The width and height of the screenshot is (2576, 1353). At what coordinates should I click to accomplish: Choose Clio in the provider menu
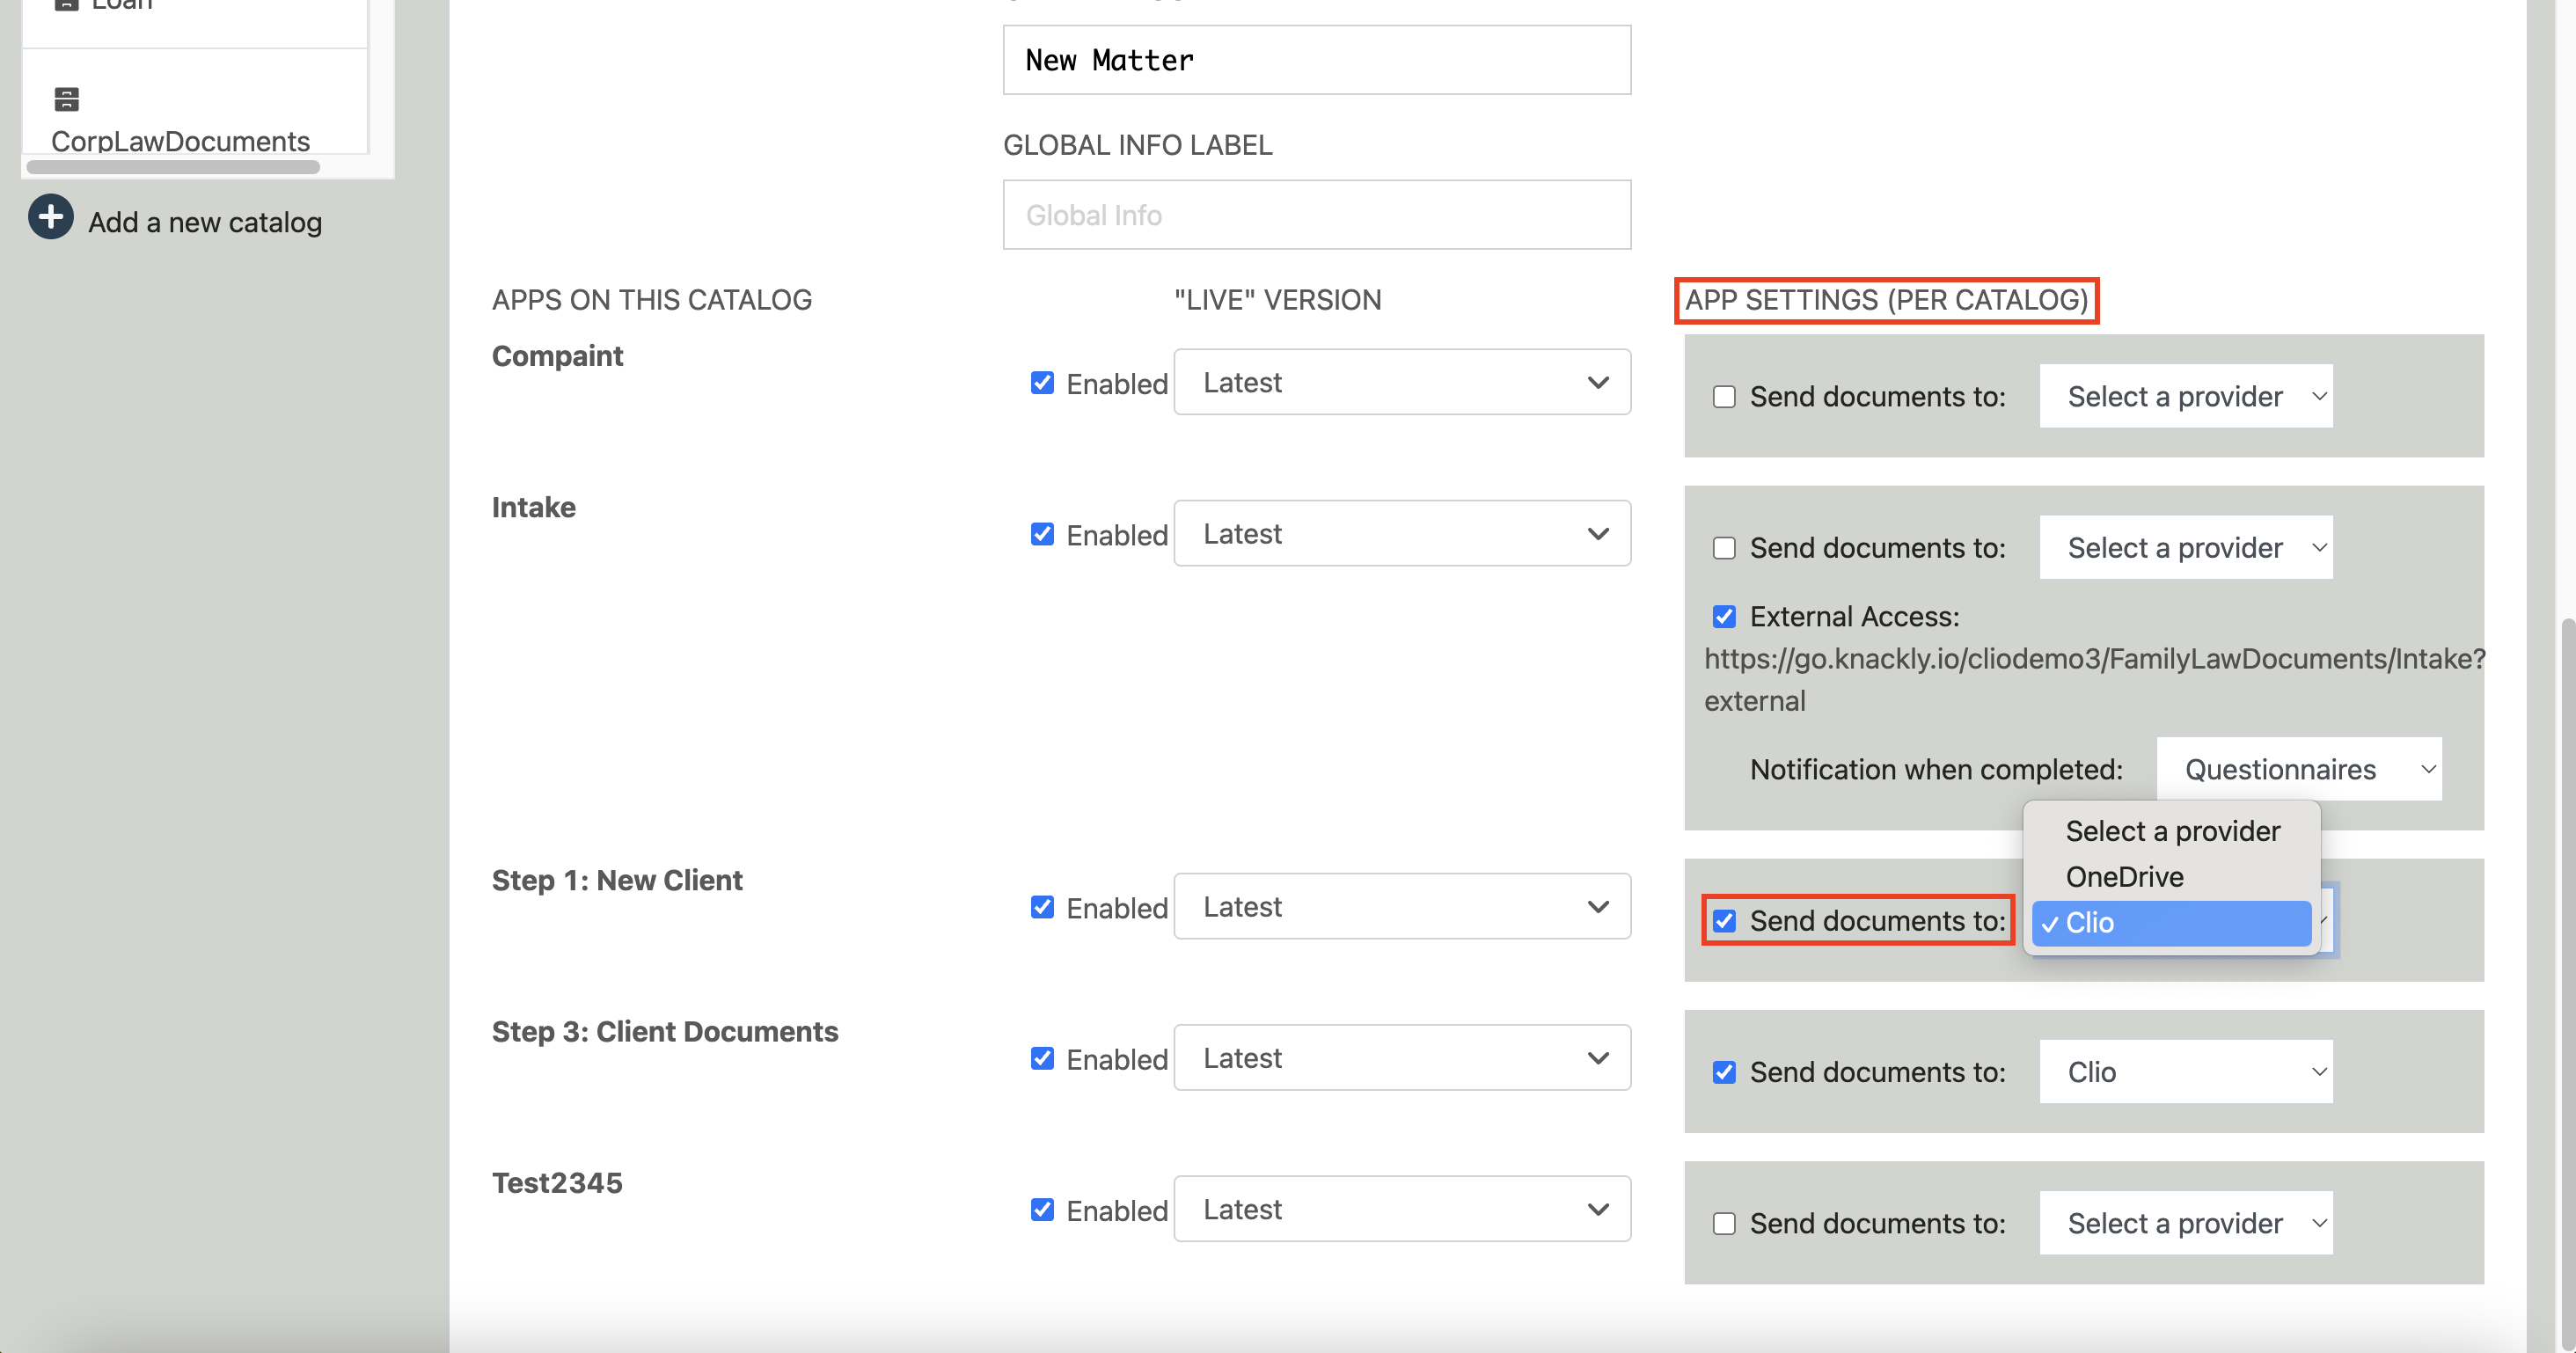(2172, 923)
